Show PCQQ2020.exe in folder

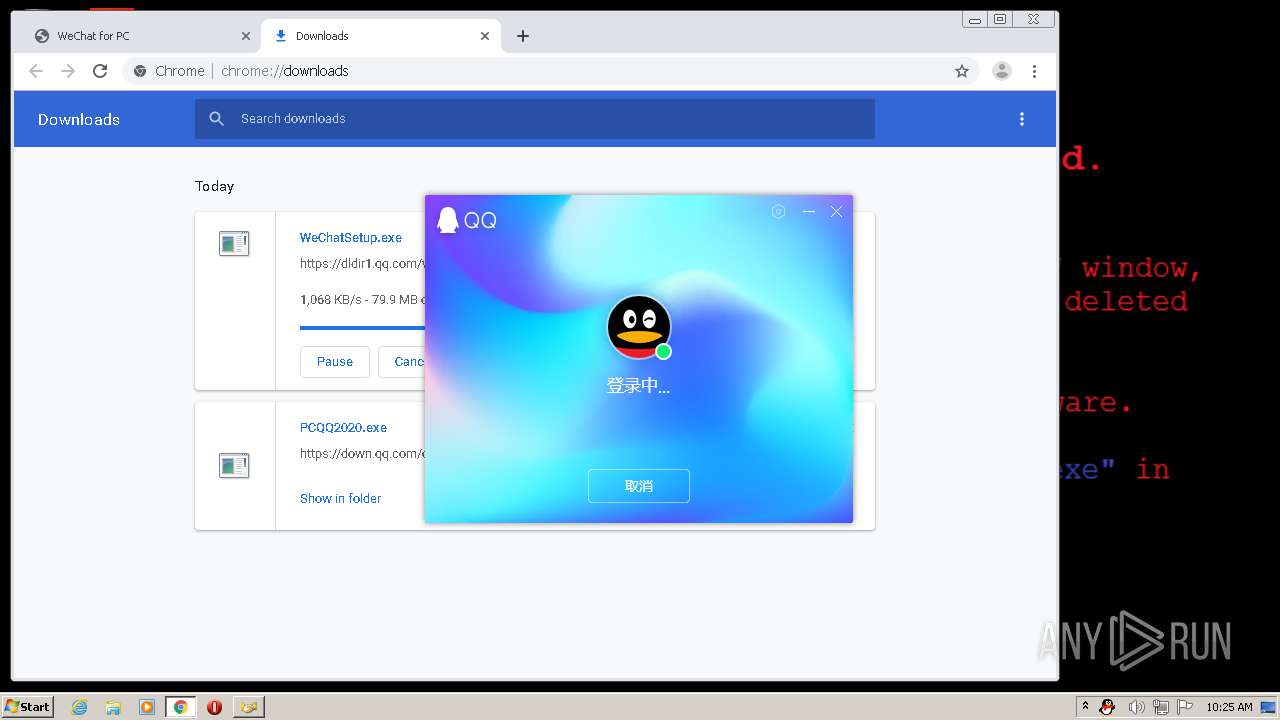click(340, 498)
